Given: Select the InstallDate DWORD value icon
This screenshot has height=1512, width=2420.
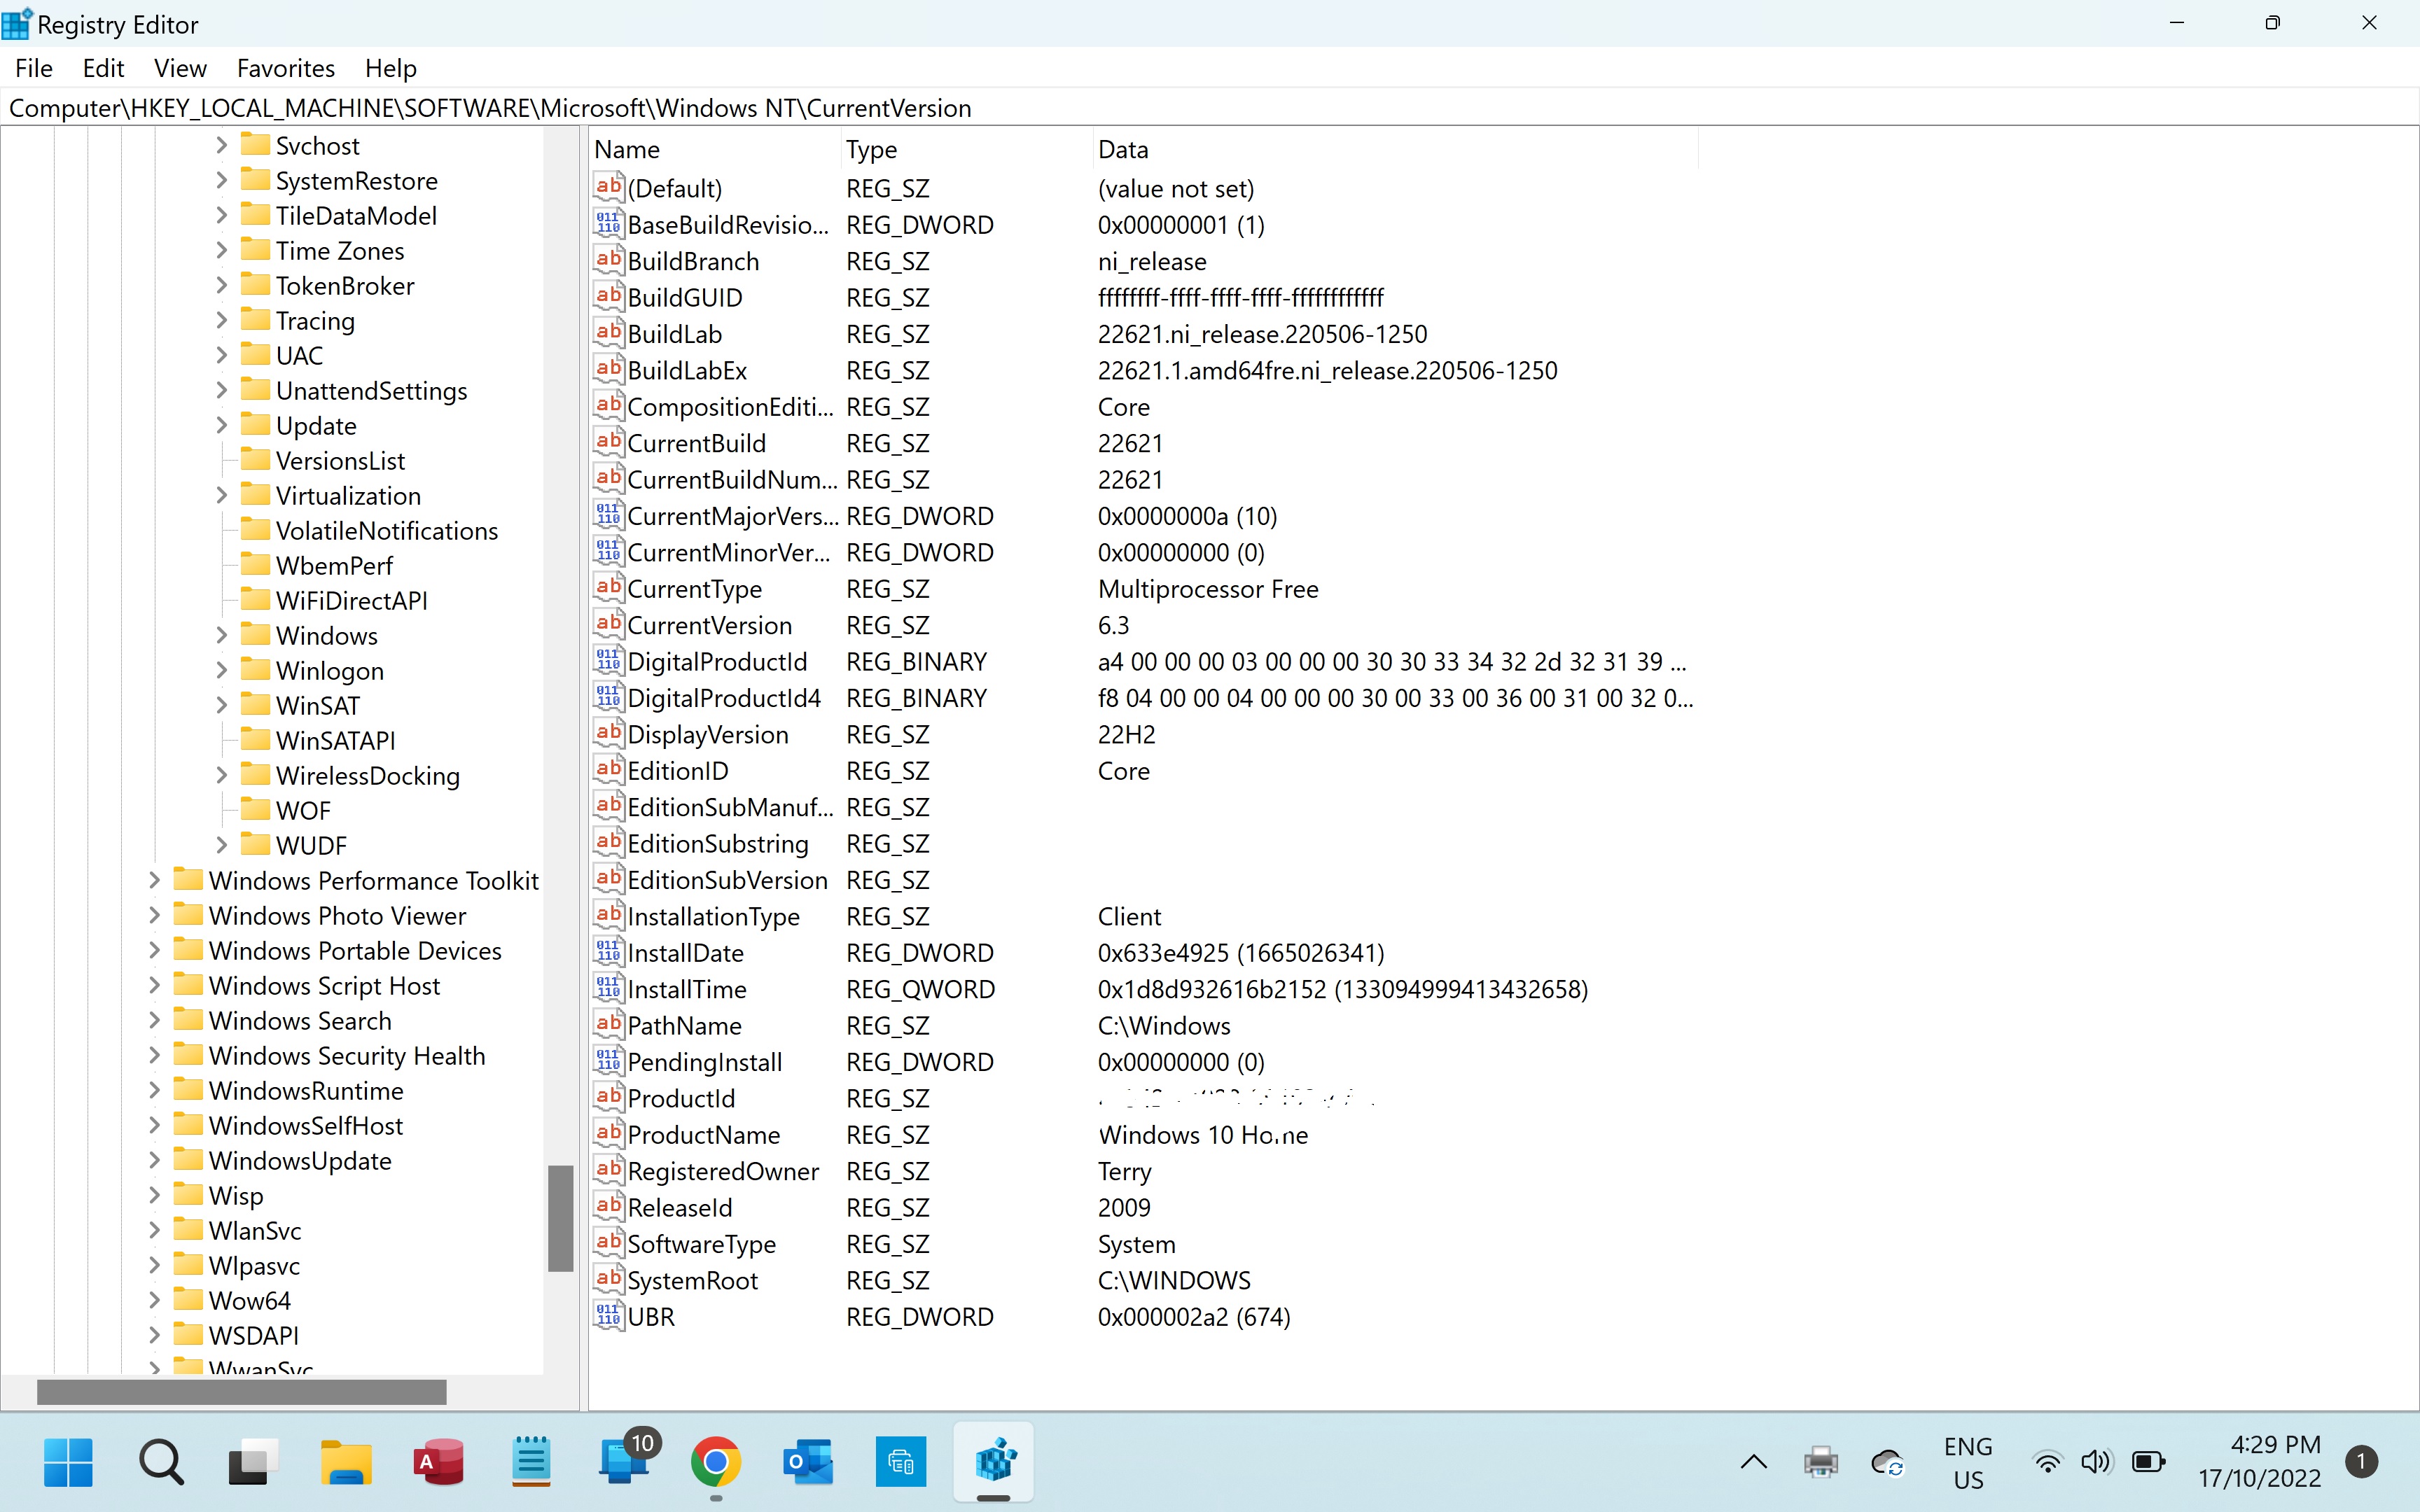Looking at the screenshot, I should click(608, 952).
